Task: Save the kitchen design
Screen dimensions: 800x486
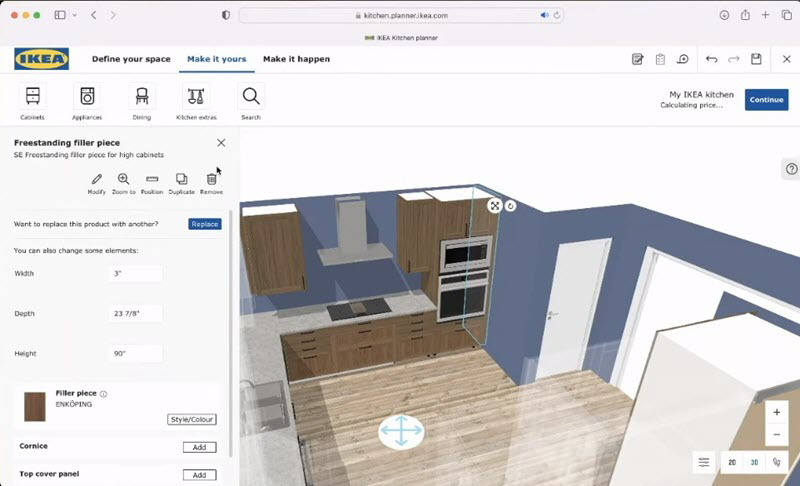Action: (757, 59)
